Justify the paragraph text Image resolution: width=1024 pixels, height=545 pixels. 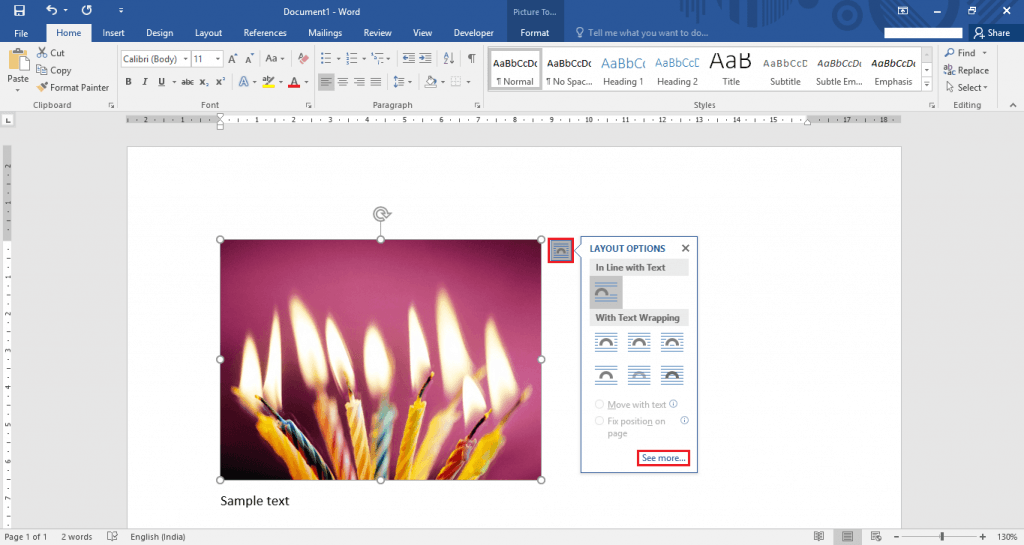click(376, 82)
